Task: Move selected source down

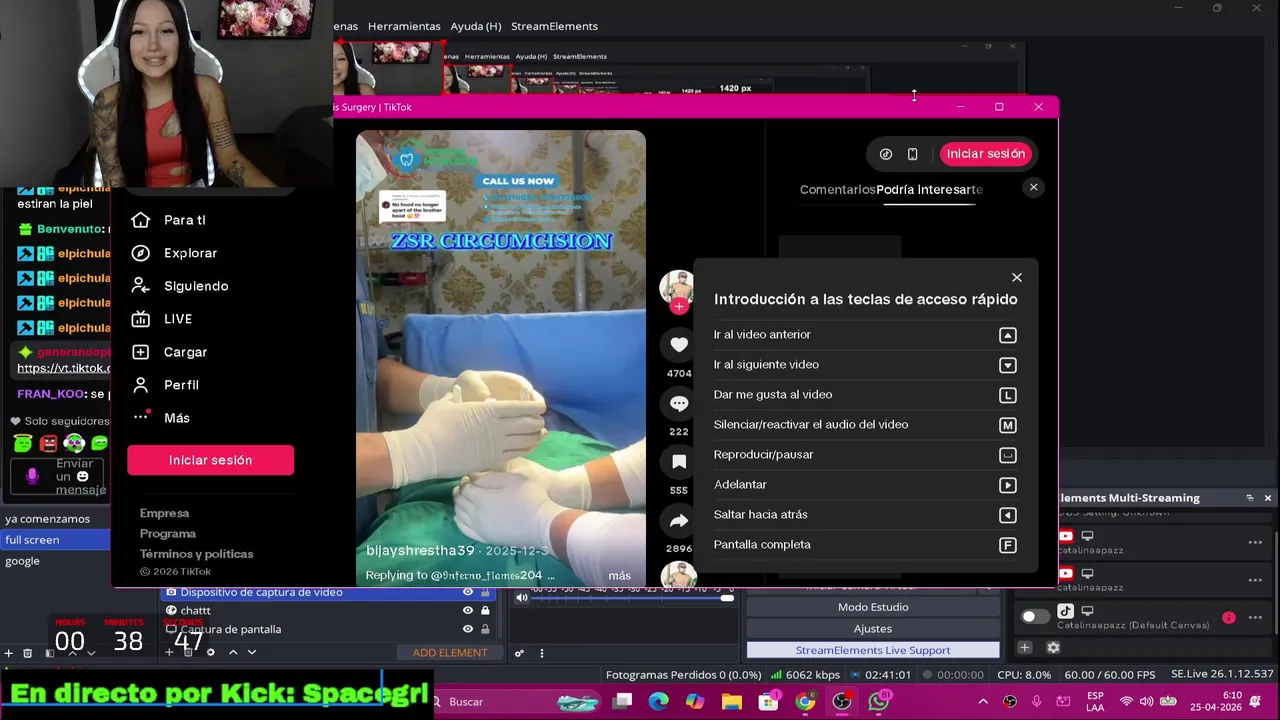Action: click(x=252, y=653)
